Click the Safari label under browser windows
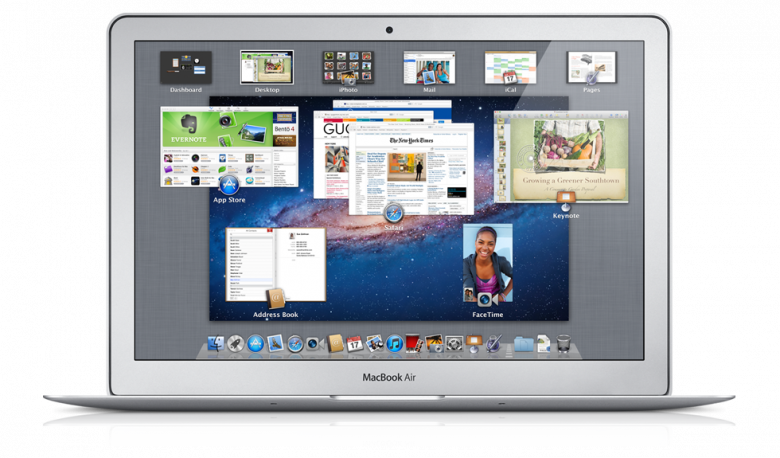 [394, 228]
